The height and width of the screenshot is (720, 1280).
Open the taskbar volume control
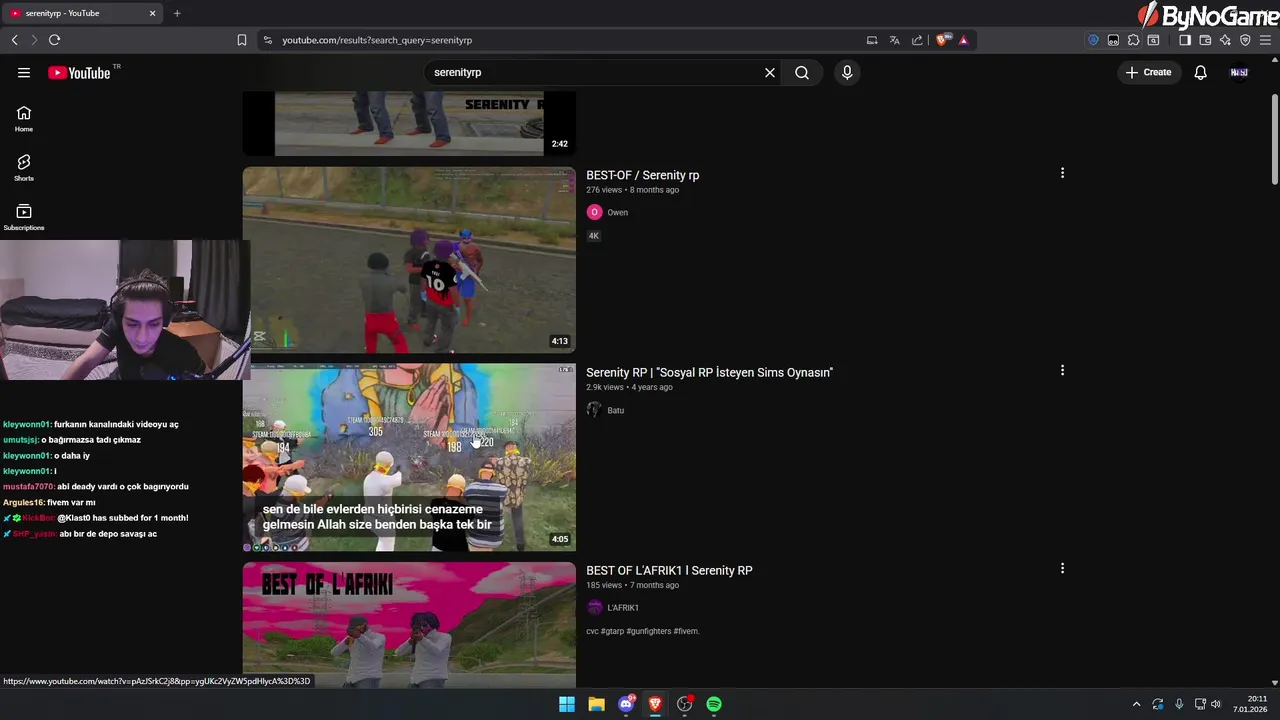(x=1216, y=704)
